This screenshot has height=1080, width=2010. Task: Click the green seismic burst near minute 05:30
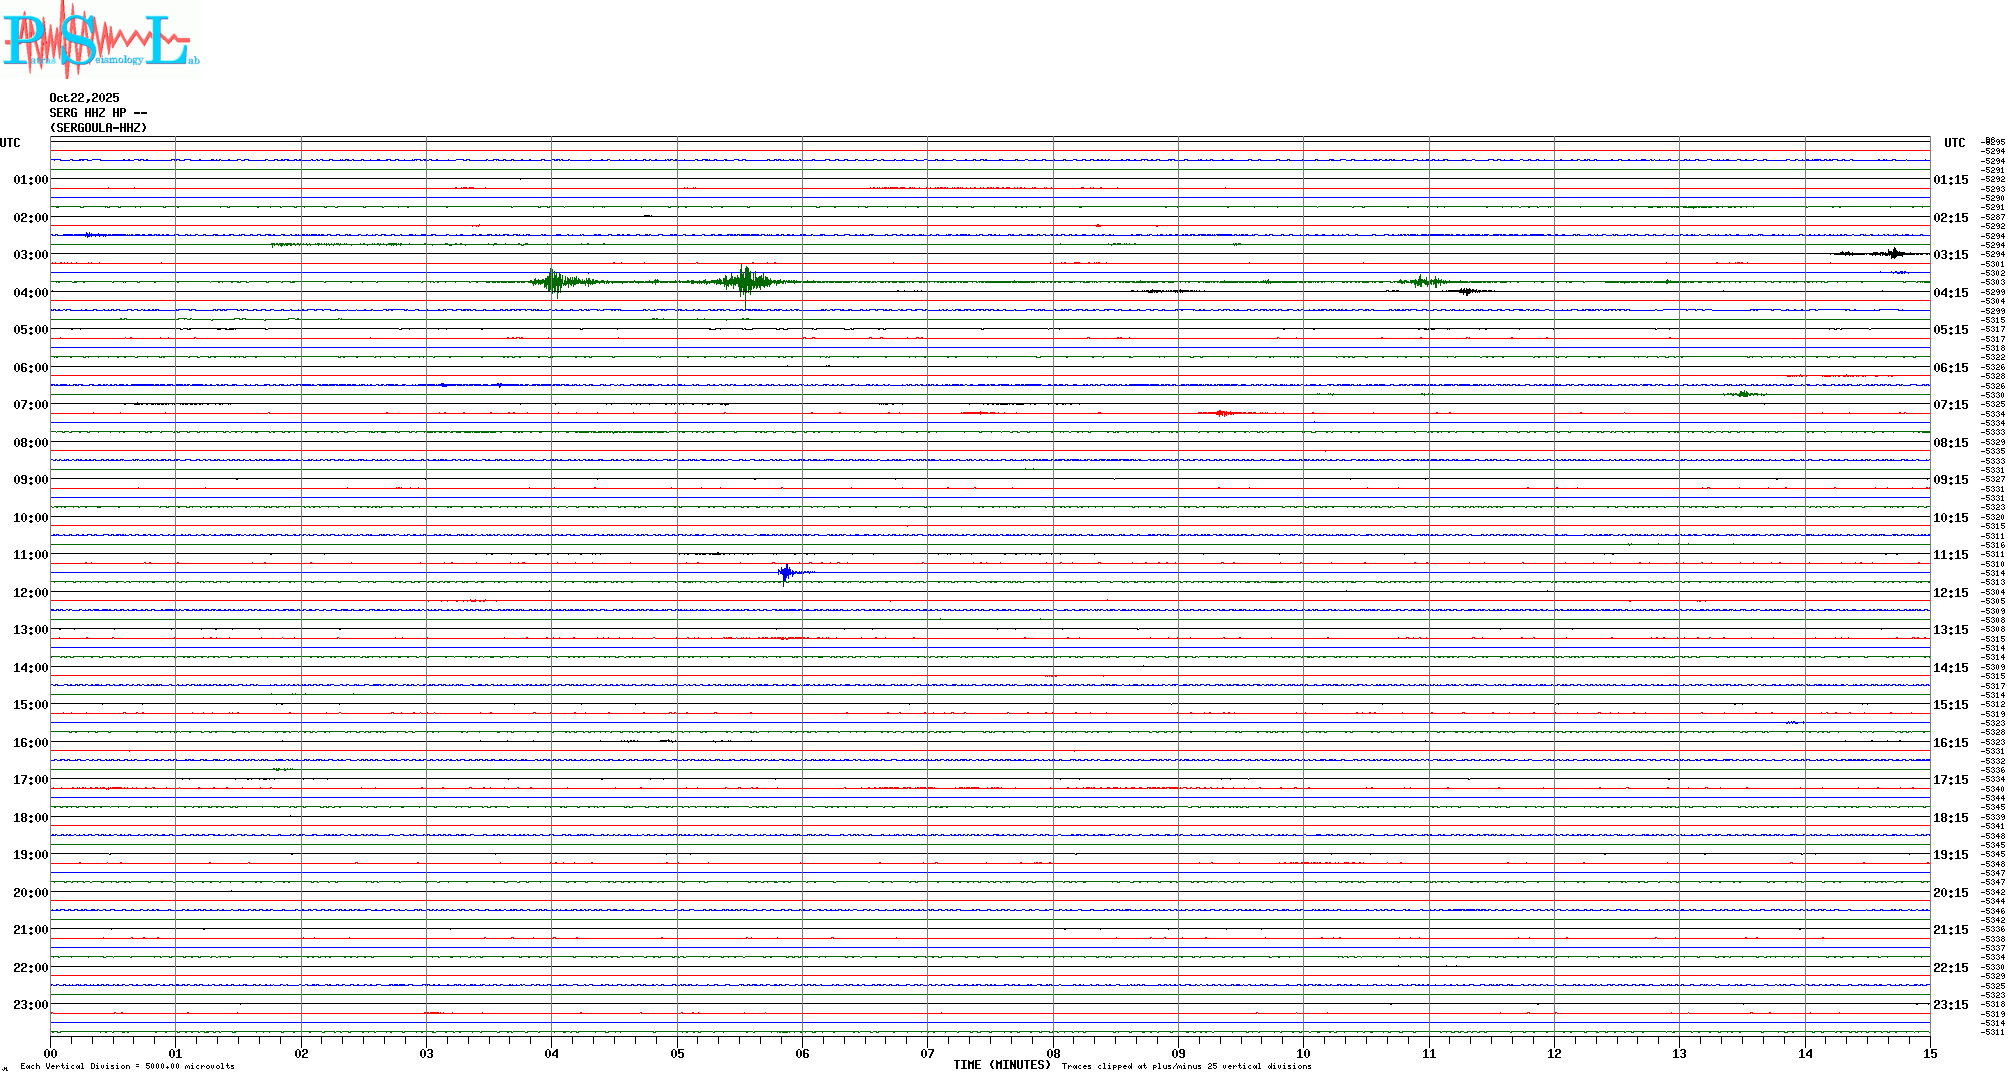click(x=743, y=282)
